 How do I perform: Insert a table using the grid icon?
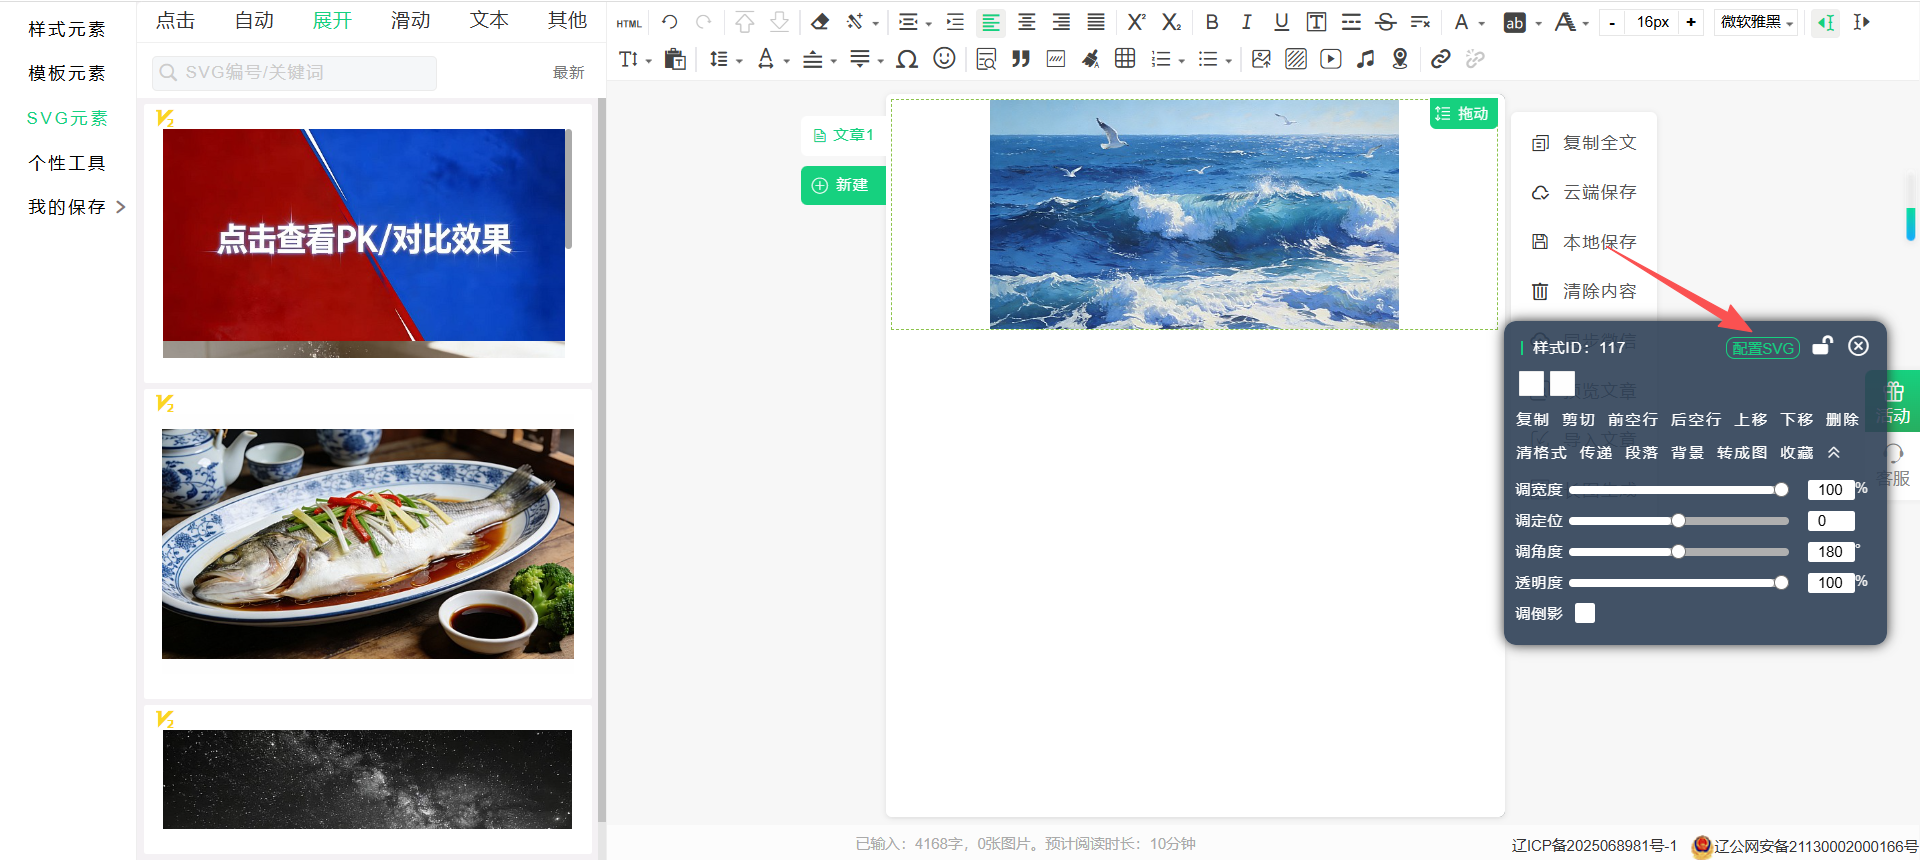tap(1125, 59)
